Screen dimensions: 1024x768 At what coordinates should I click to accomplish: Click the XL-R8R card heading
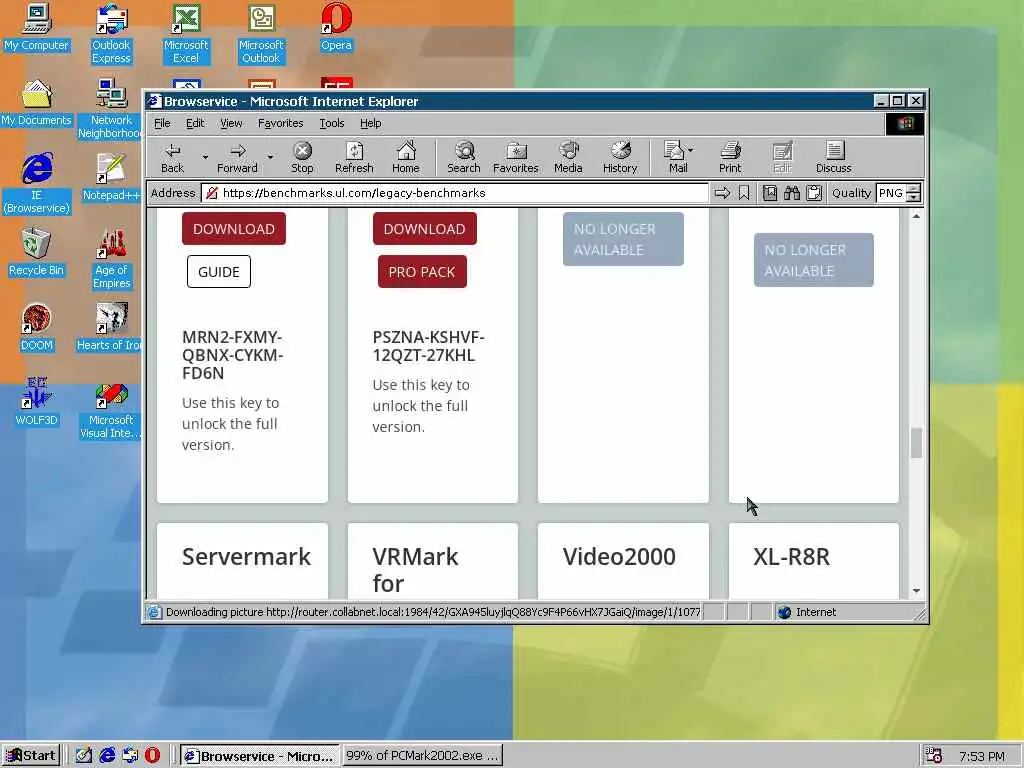(792, 556)
